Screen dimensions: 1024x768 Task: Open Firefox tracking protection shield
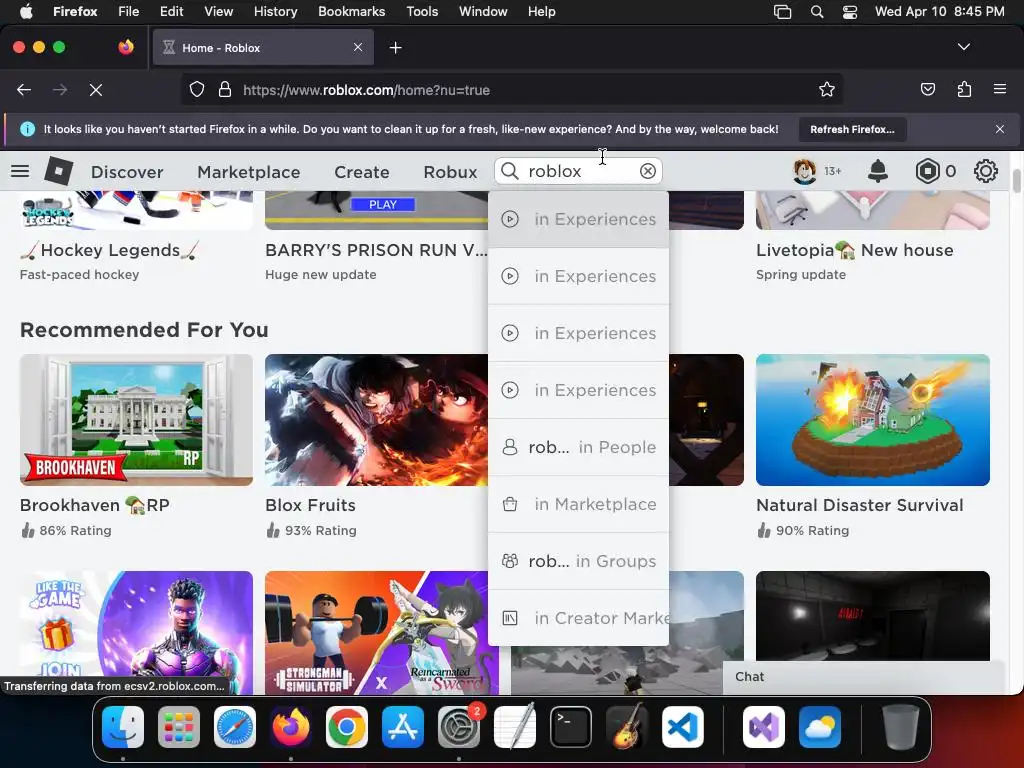(x=197, y=89)
